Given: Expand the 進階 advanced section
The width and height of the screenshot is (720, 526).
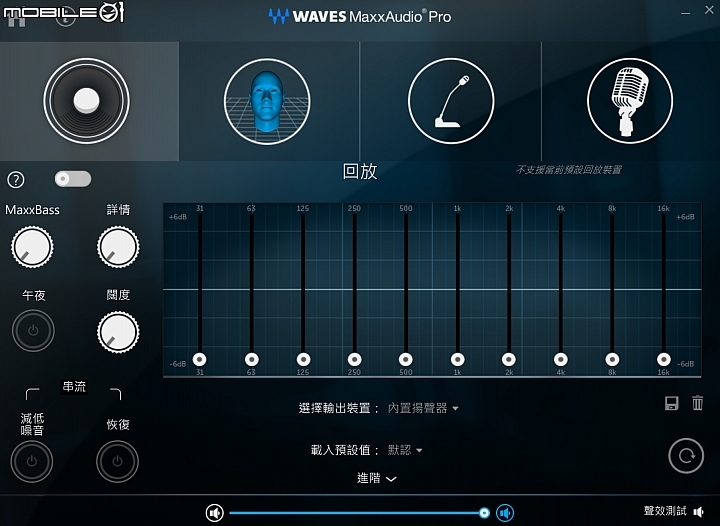Looking at the screenshot, I should 377,478.
